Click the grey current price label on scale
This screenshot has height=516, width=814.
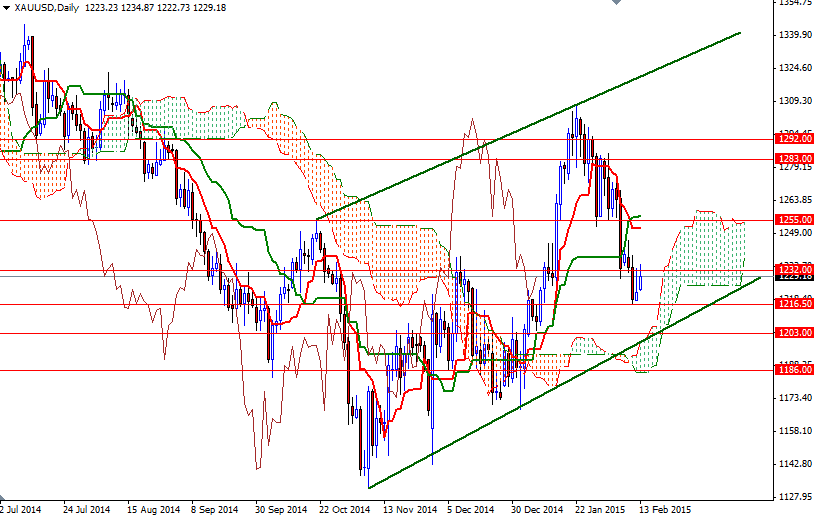pyautogui.click(x=794, y=277)
